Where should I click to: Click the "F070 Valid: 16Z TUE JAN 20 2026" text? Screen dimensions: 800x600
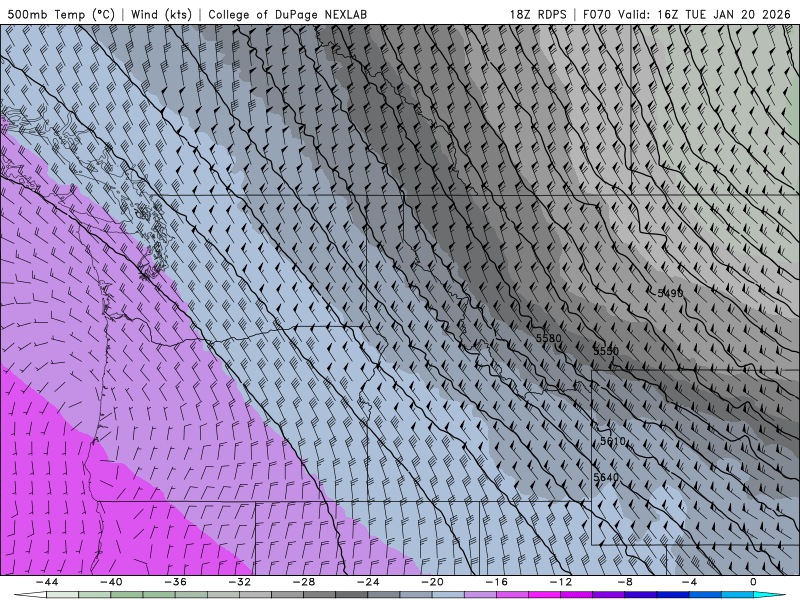pyautogui.click(x=686, y=14)
